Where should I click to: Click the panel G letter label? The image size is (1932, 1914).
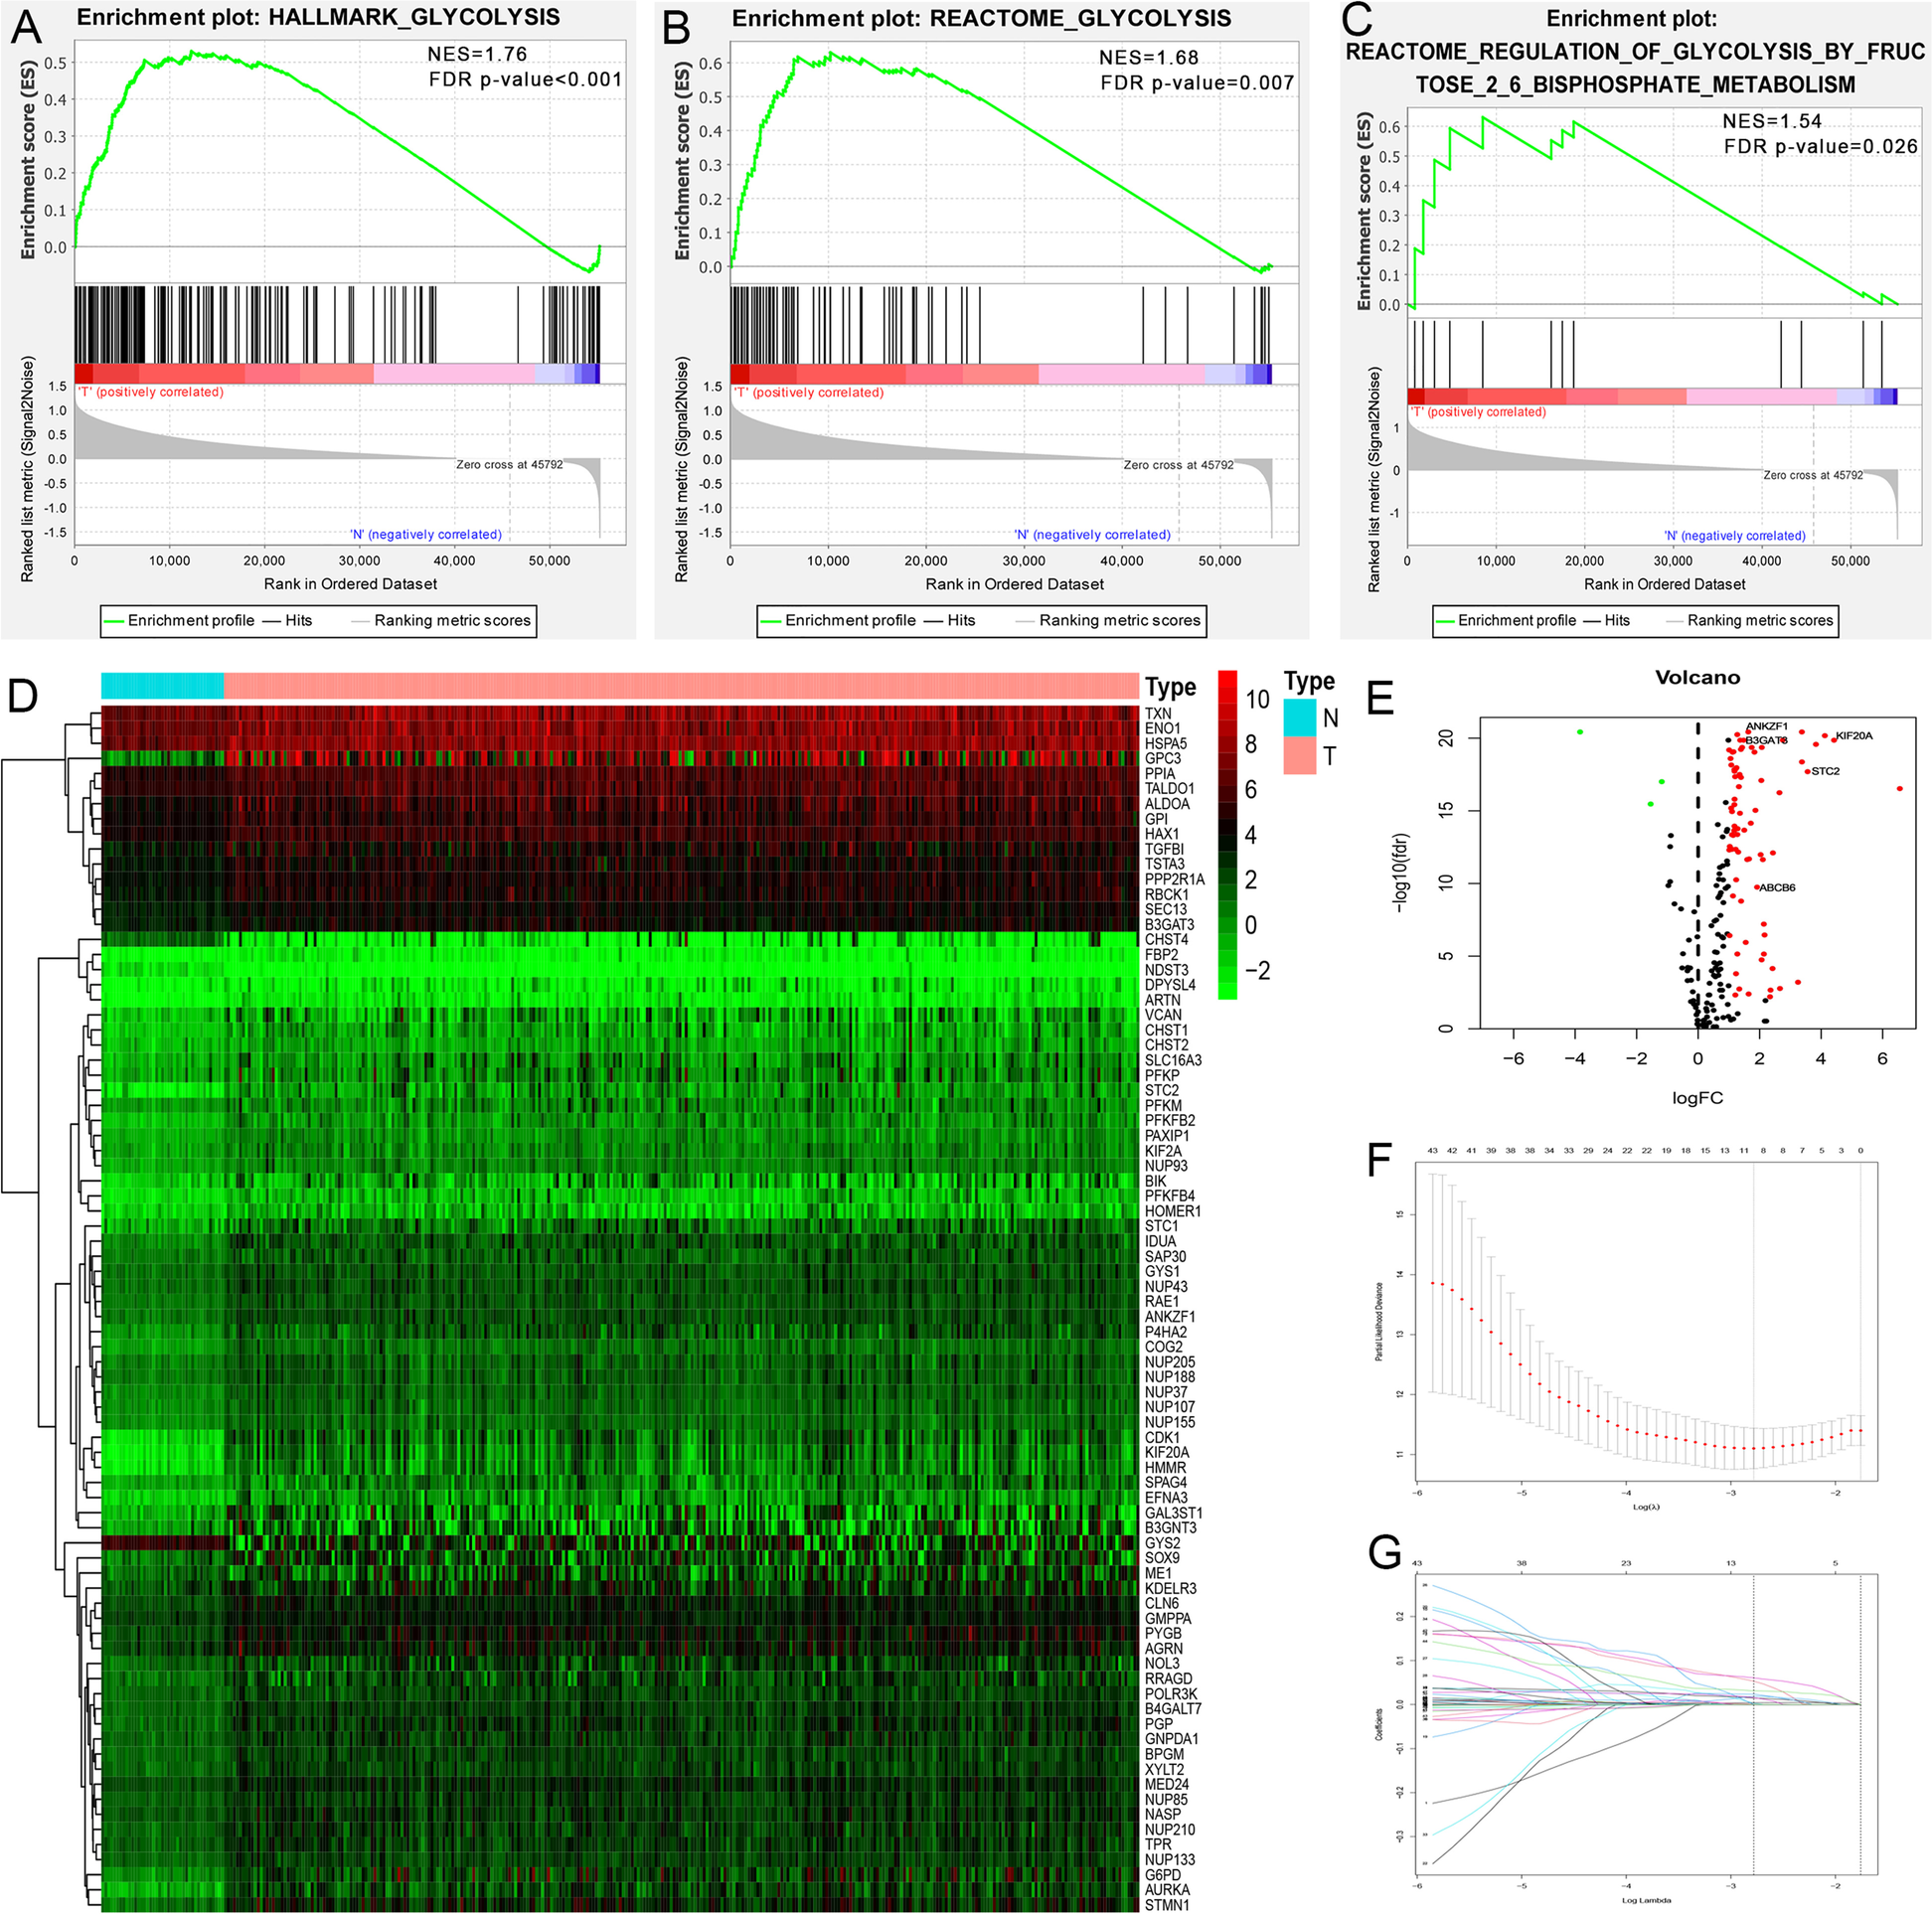click(1384, 1553)
